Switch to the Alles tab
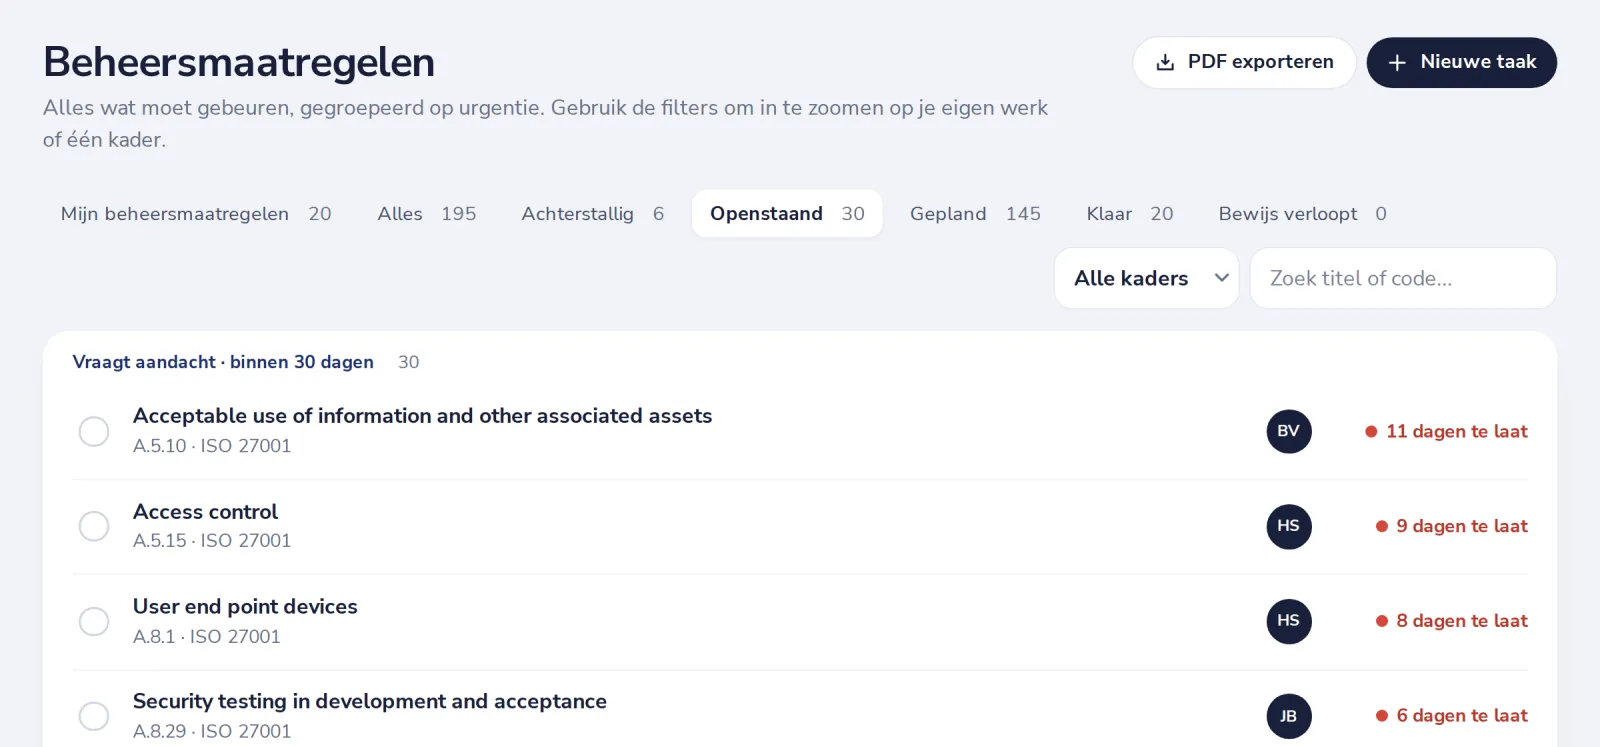The width and height of the screenshot is (1600, 747). click(x=427, y=214)
